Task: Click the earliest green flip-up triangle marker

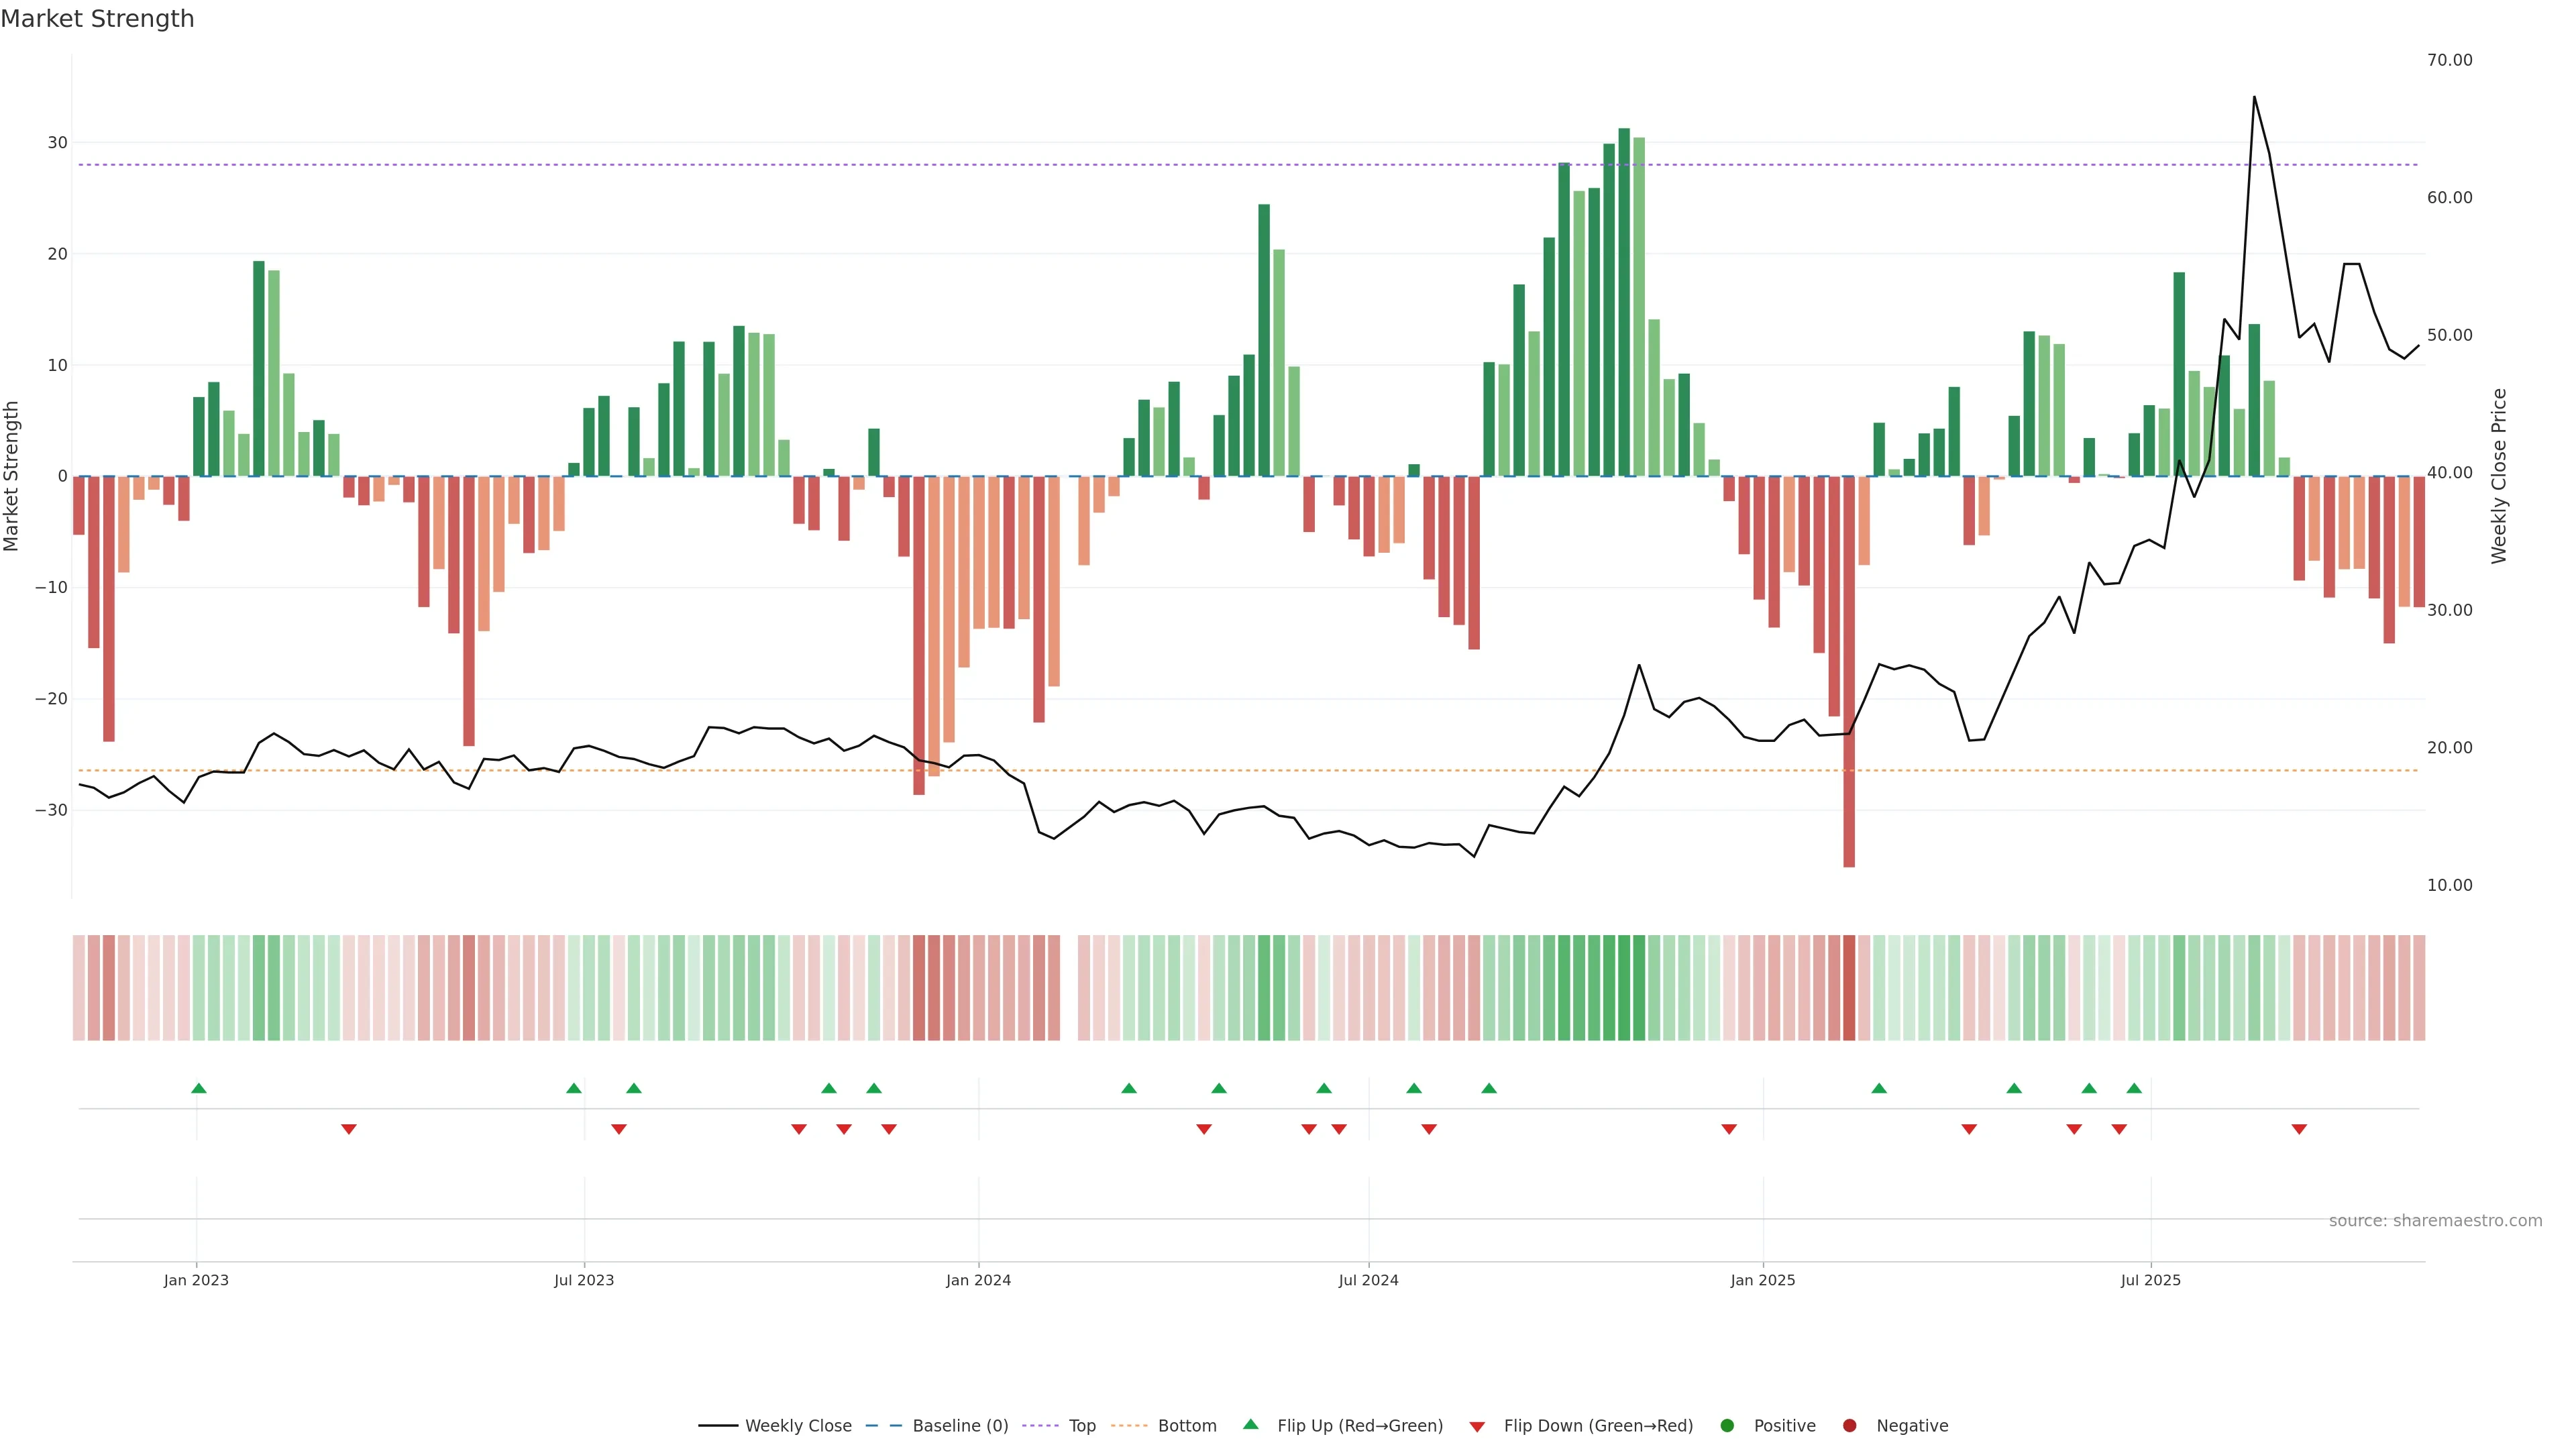Action: (x=199, y=1088)
